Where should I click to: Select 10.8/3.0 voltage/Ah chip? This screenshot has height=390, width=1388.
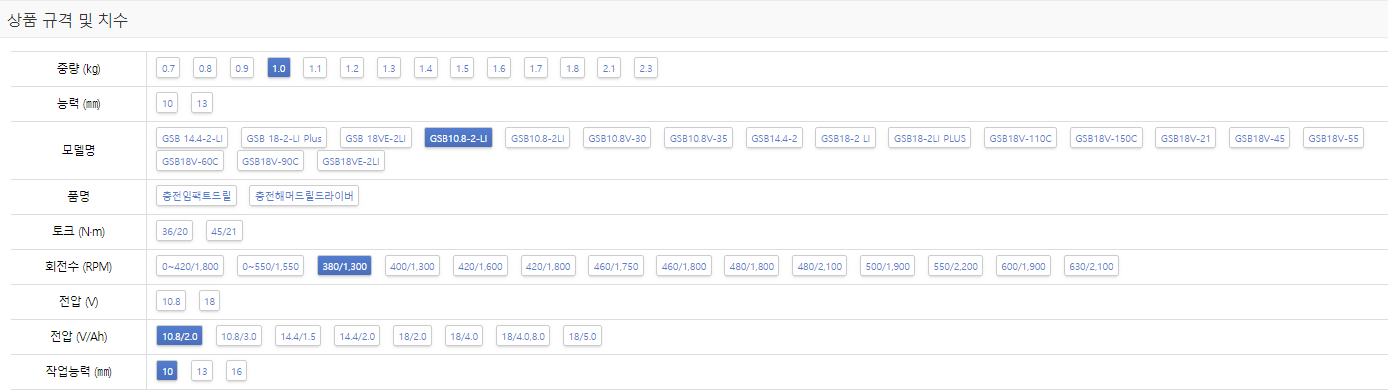point(239,336)
